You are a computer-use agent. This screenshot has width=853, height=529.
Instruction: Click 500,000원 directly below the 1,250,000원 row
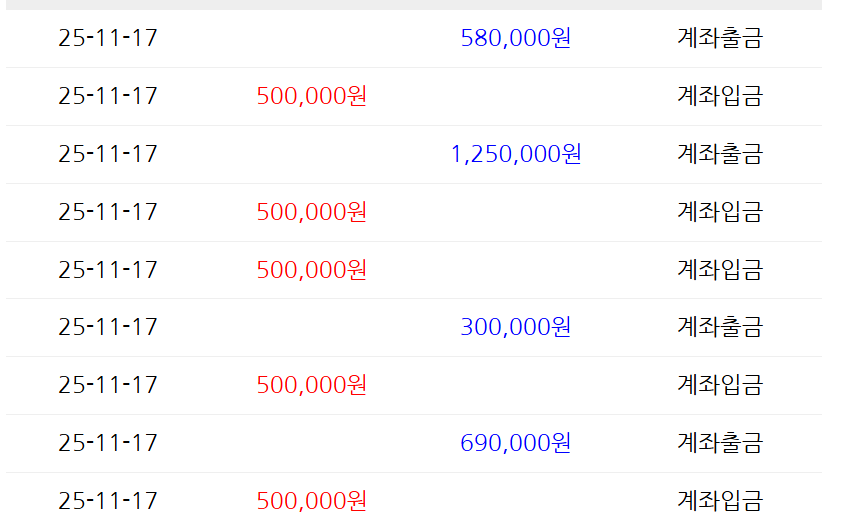[x=312, y=212]
